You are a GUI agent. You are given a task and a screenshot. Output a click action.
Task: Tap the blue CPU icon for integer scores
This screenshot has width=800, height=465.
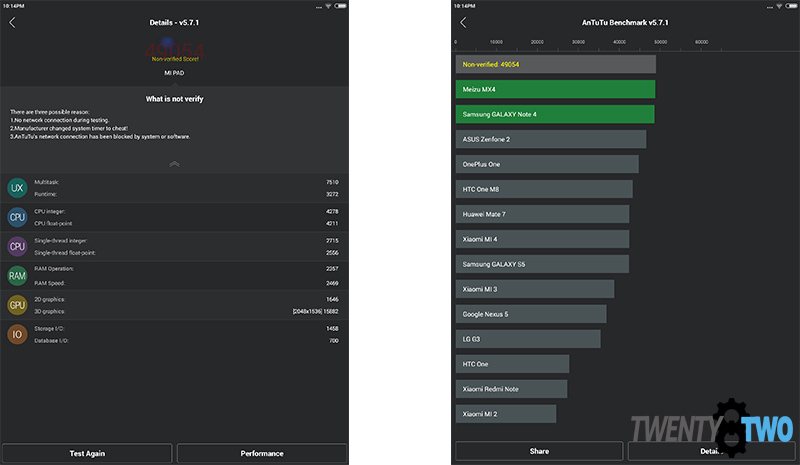click(17, 217)
